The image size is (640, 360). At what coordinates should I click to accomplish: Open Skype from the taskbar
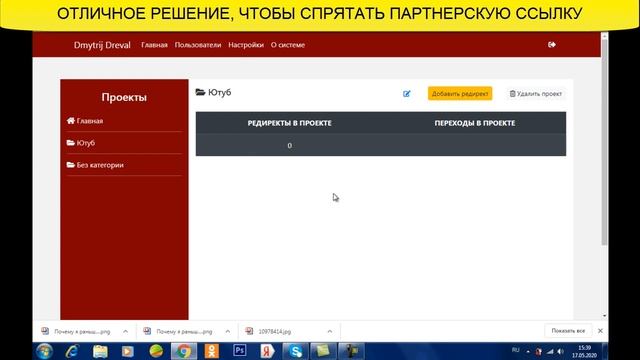pos(295,351)
